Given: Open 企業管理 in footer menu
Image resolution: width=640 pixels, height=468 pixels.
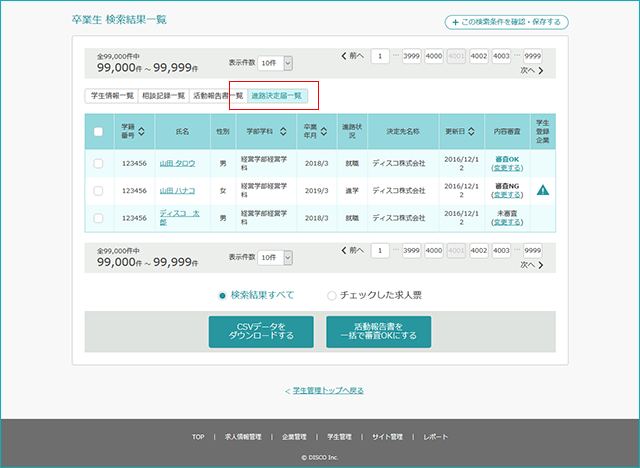Looking at the screenshot, I should (x=294, y=437).
